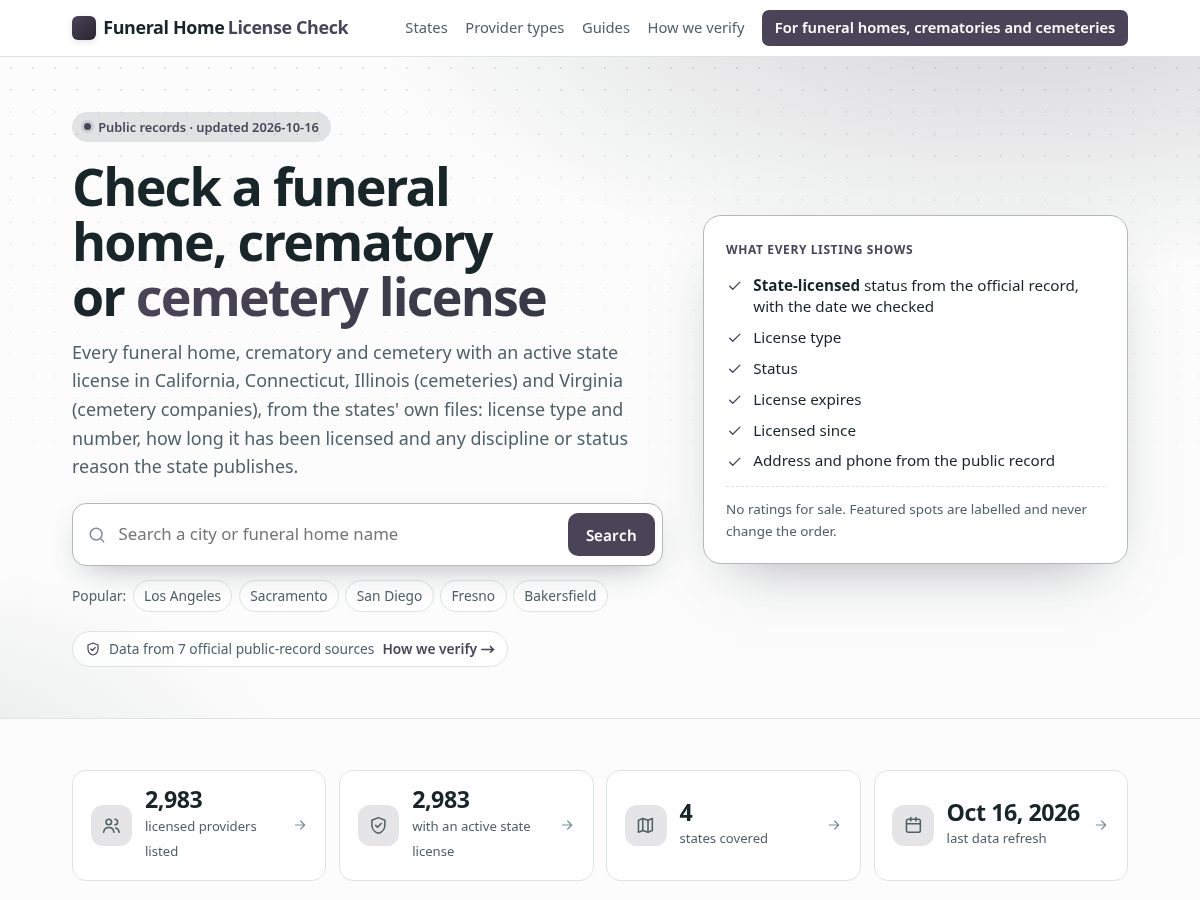The image size is (1200, 900).
Task: Click the map icon on states covered card
Action: click(646, 825)
